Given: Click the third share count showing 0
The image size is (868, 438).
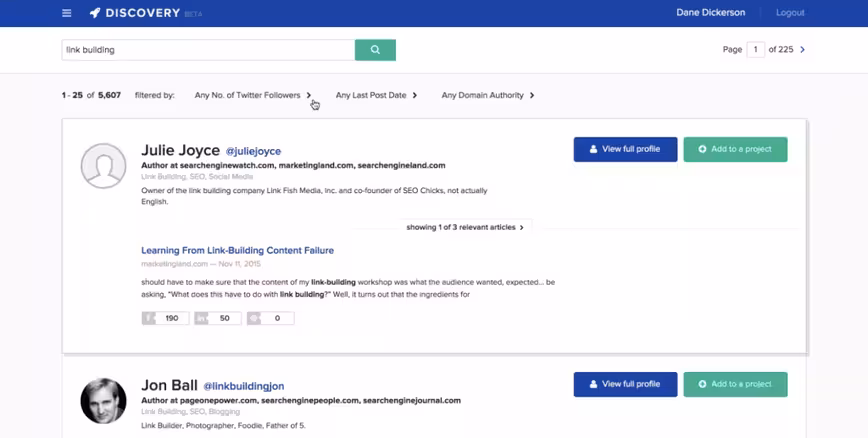Looking at the screenshot, I should click(271, 318).
